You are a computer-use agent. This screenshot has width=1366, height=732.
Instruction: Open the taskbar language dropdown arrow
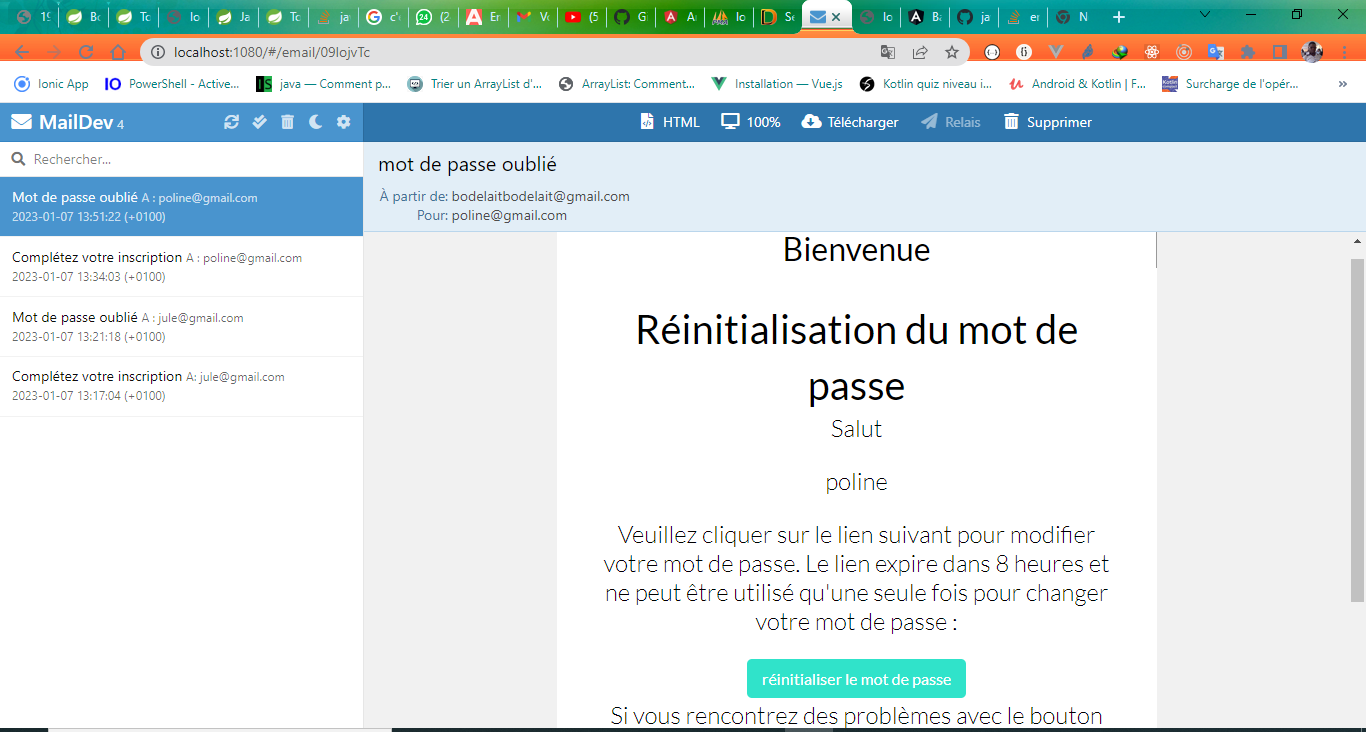(x=1203, y=15)
